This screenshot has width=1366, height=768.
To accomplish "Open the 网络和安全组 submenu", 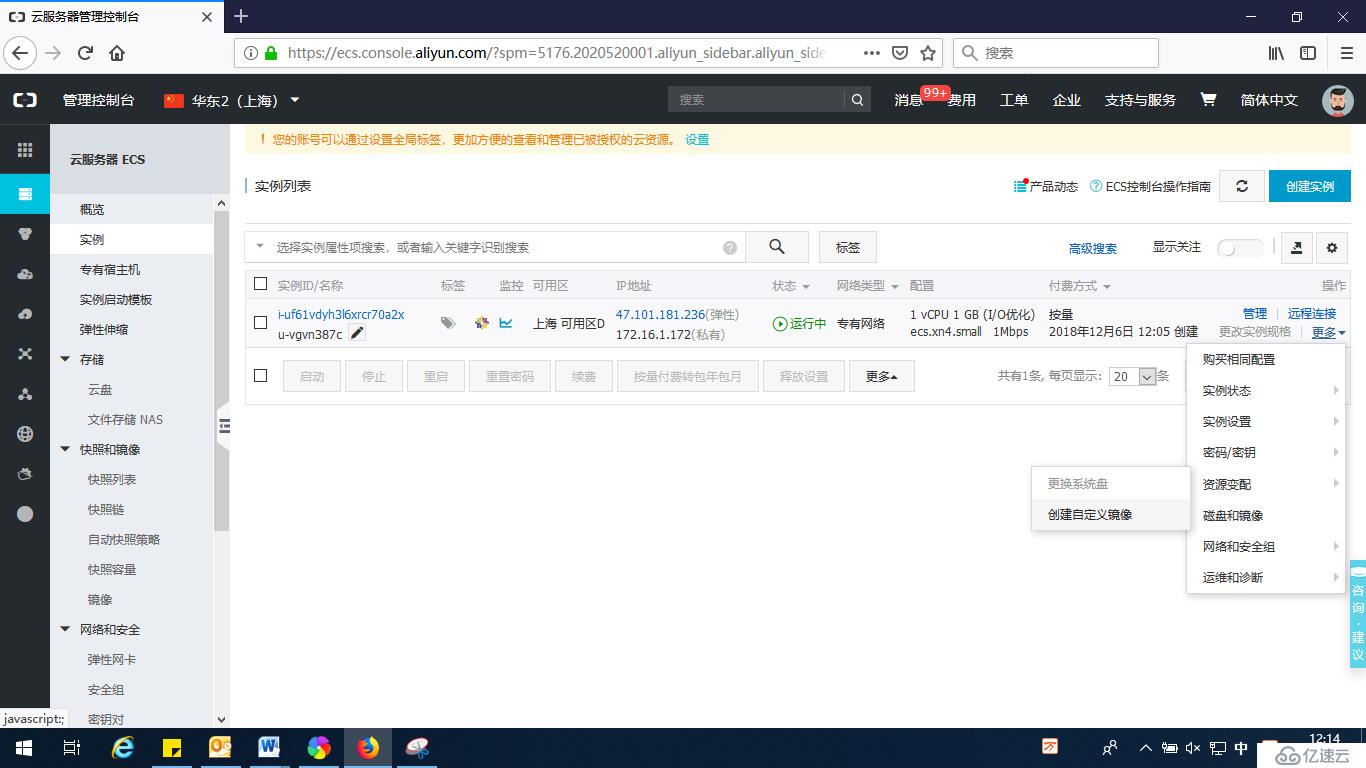I will tap(1266, 547).
